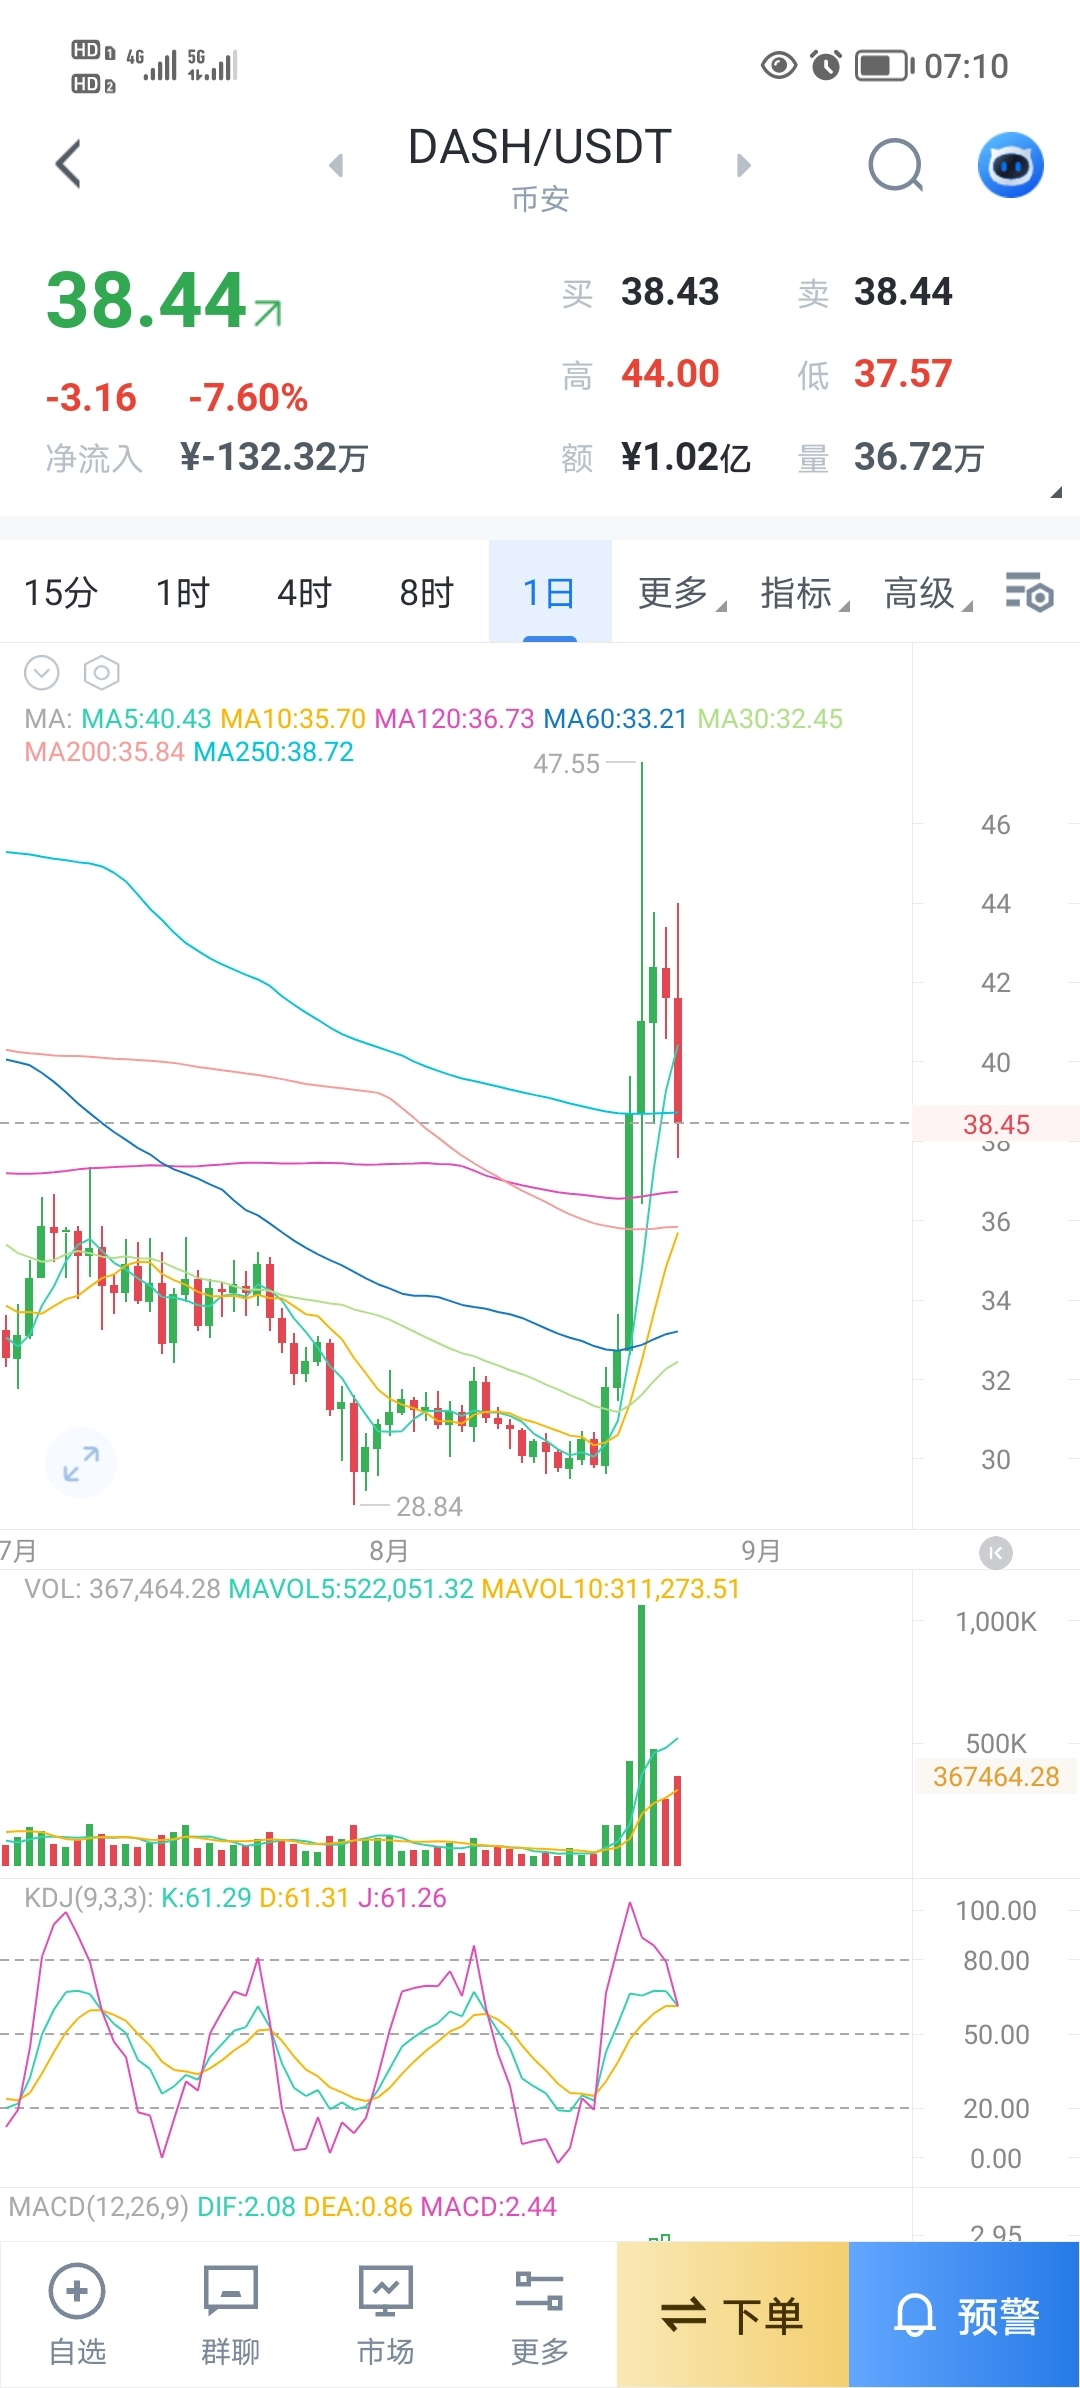Switch to the next trading pair
This screenshot has height=2388, width=1080.
pyautogui.click(x=743, y=165)
